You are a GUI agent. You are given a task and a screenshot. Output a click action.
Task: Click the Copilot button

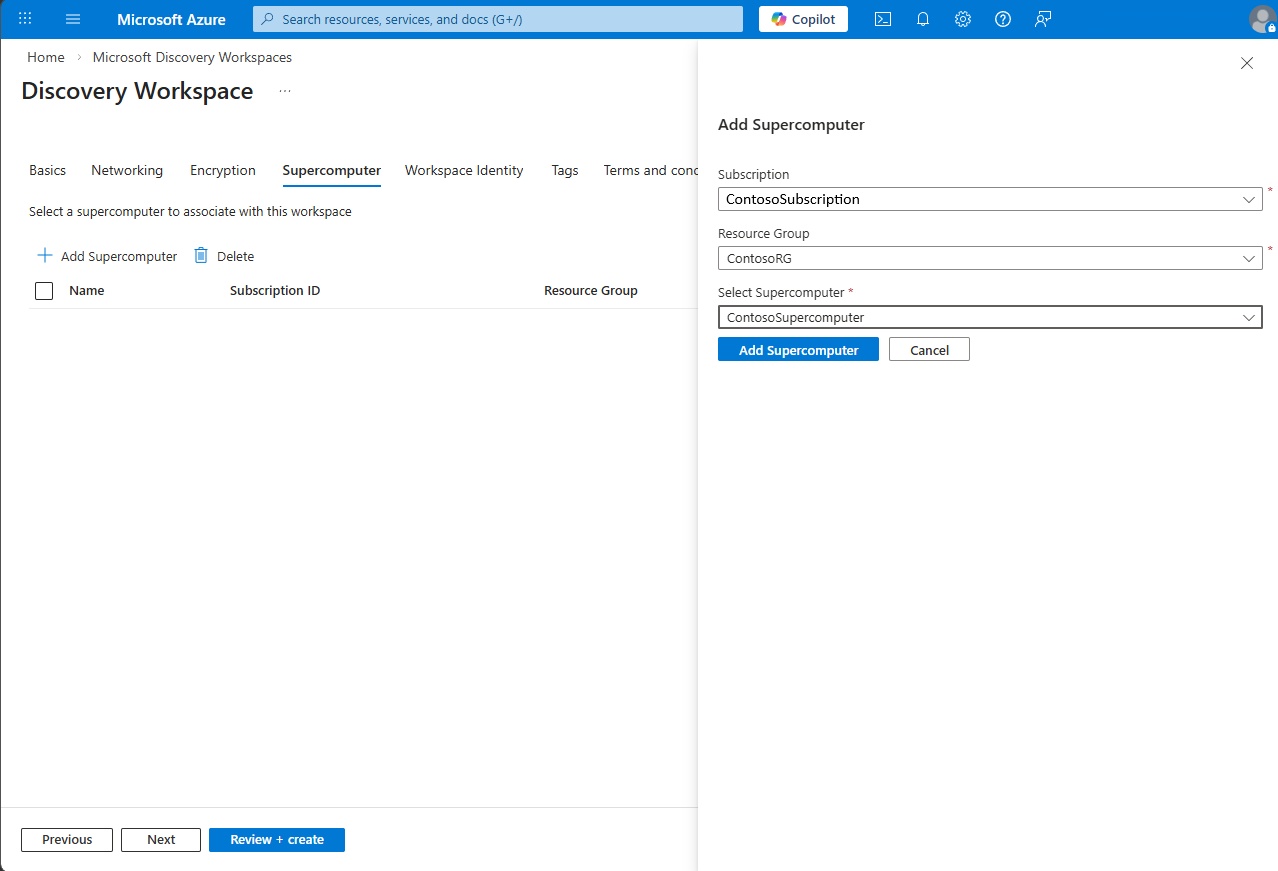[x=803, y=19]
